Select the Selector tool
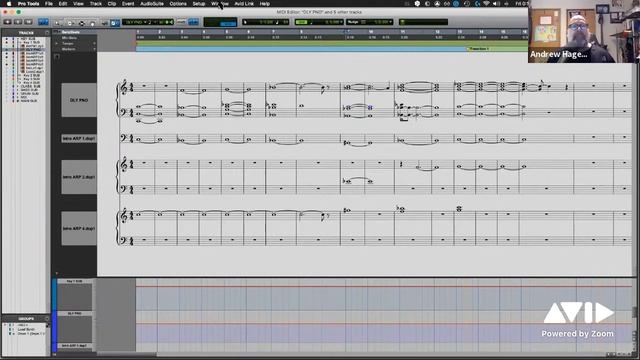The width and height of the screenshot is (640, 360). click(82, 23)
